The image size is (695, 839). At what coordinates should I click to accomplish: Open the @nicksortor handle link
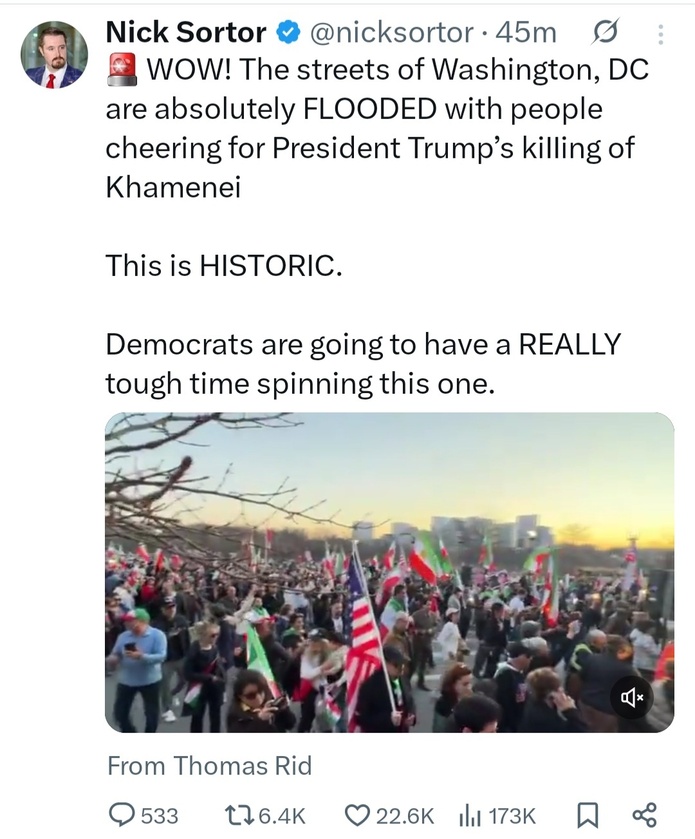392,33
